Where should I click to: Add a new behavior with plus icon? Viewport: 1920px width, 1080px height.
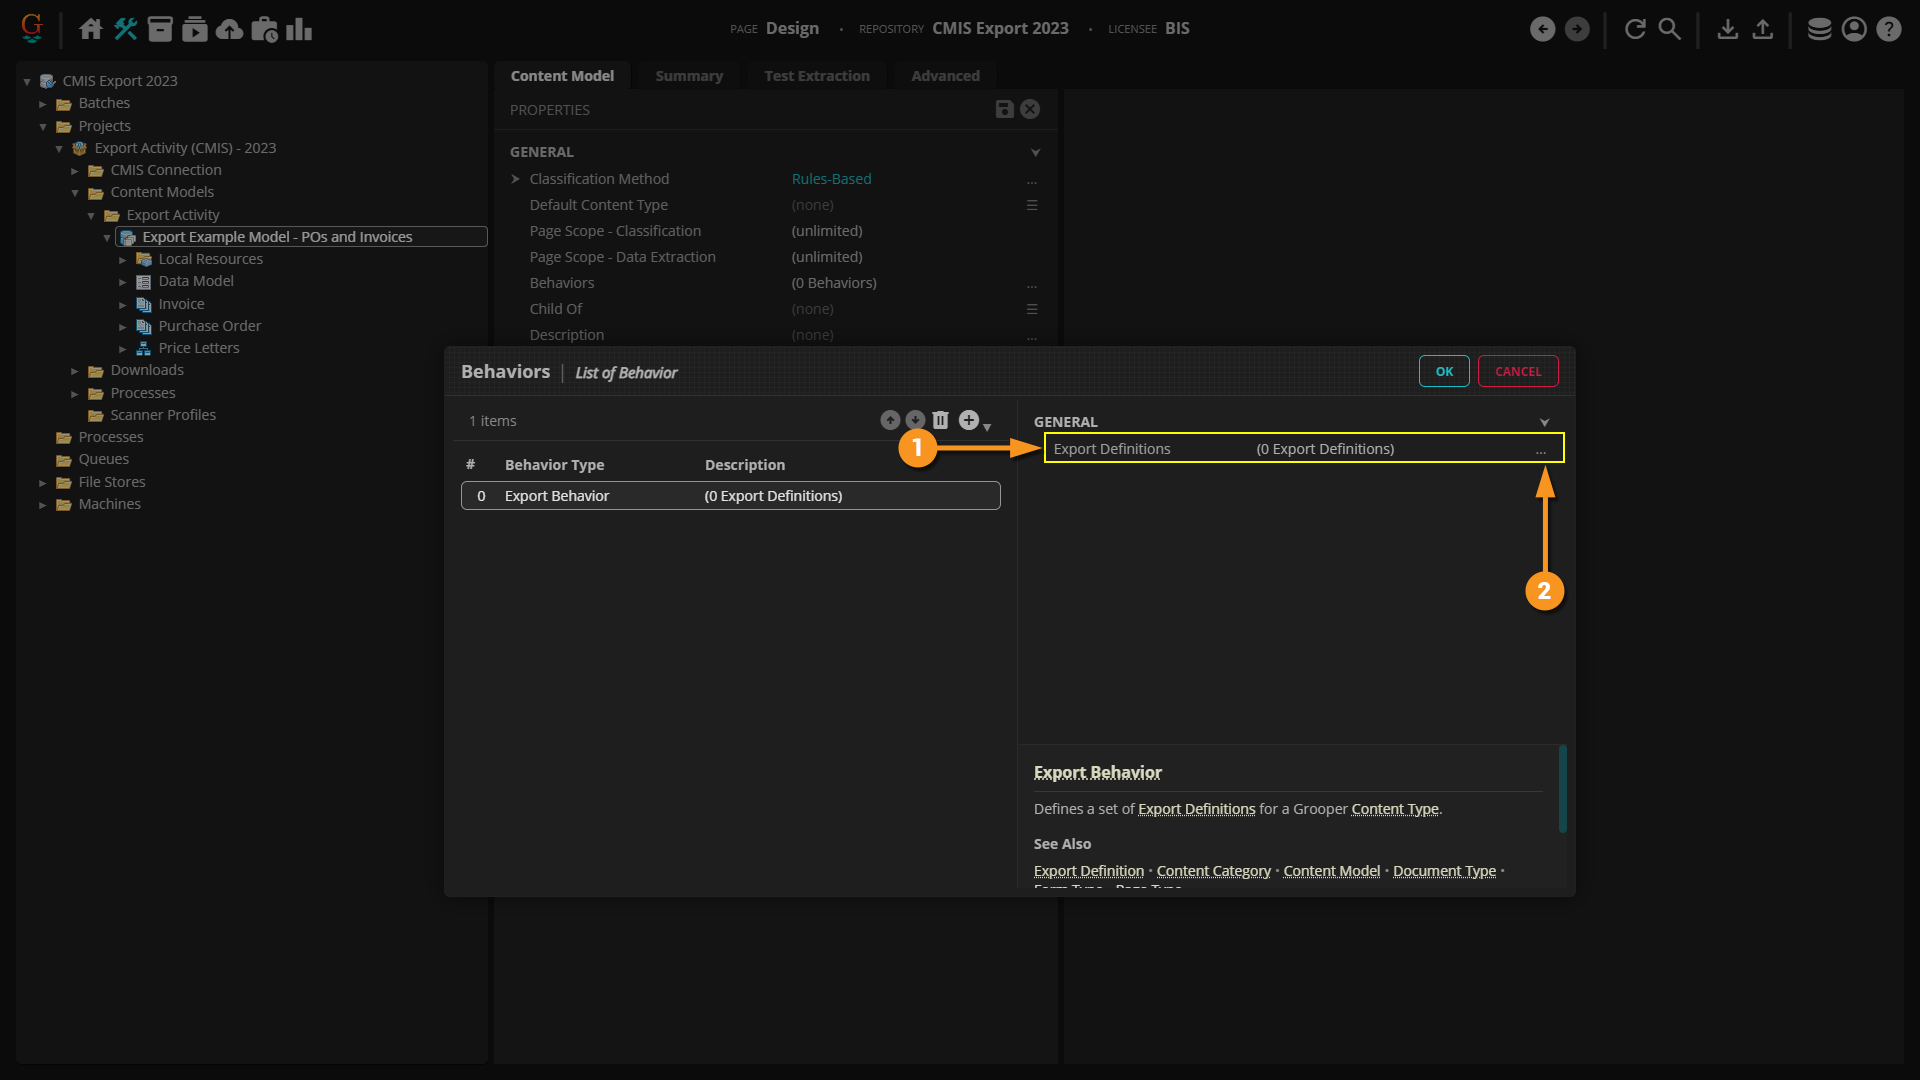point(968,420)
